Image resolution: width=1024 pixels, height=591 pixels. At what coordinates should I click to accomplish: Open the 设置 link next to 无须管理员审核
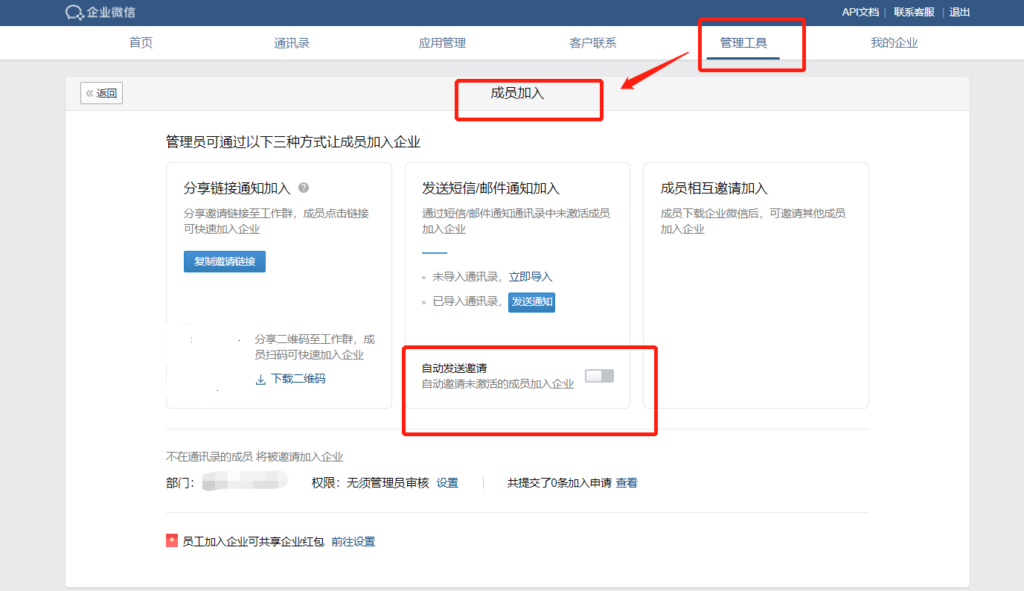click(x=447, y=483)
